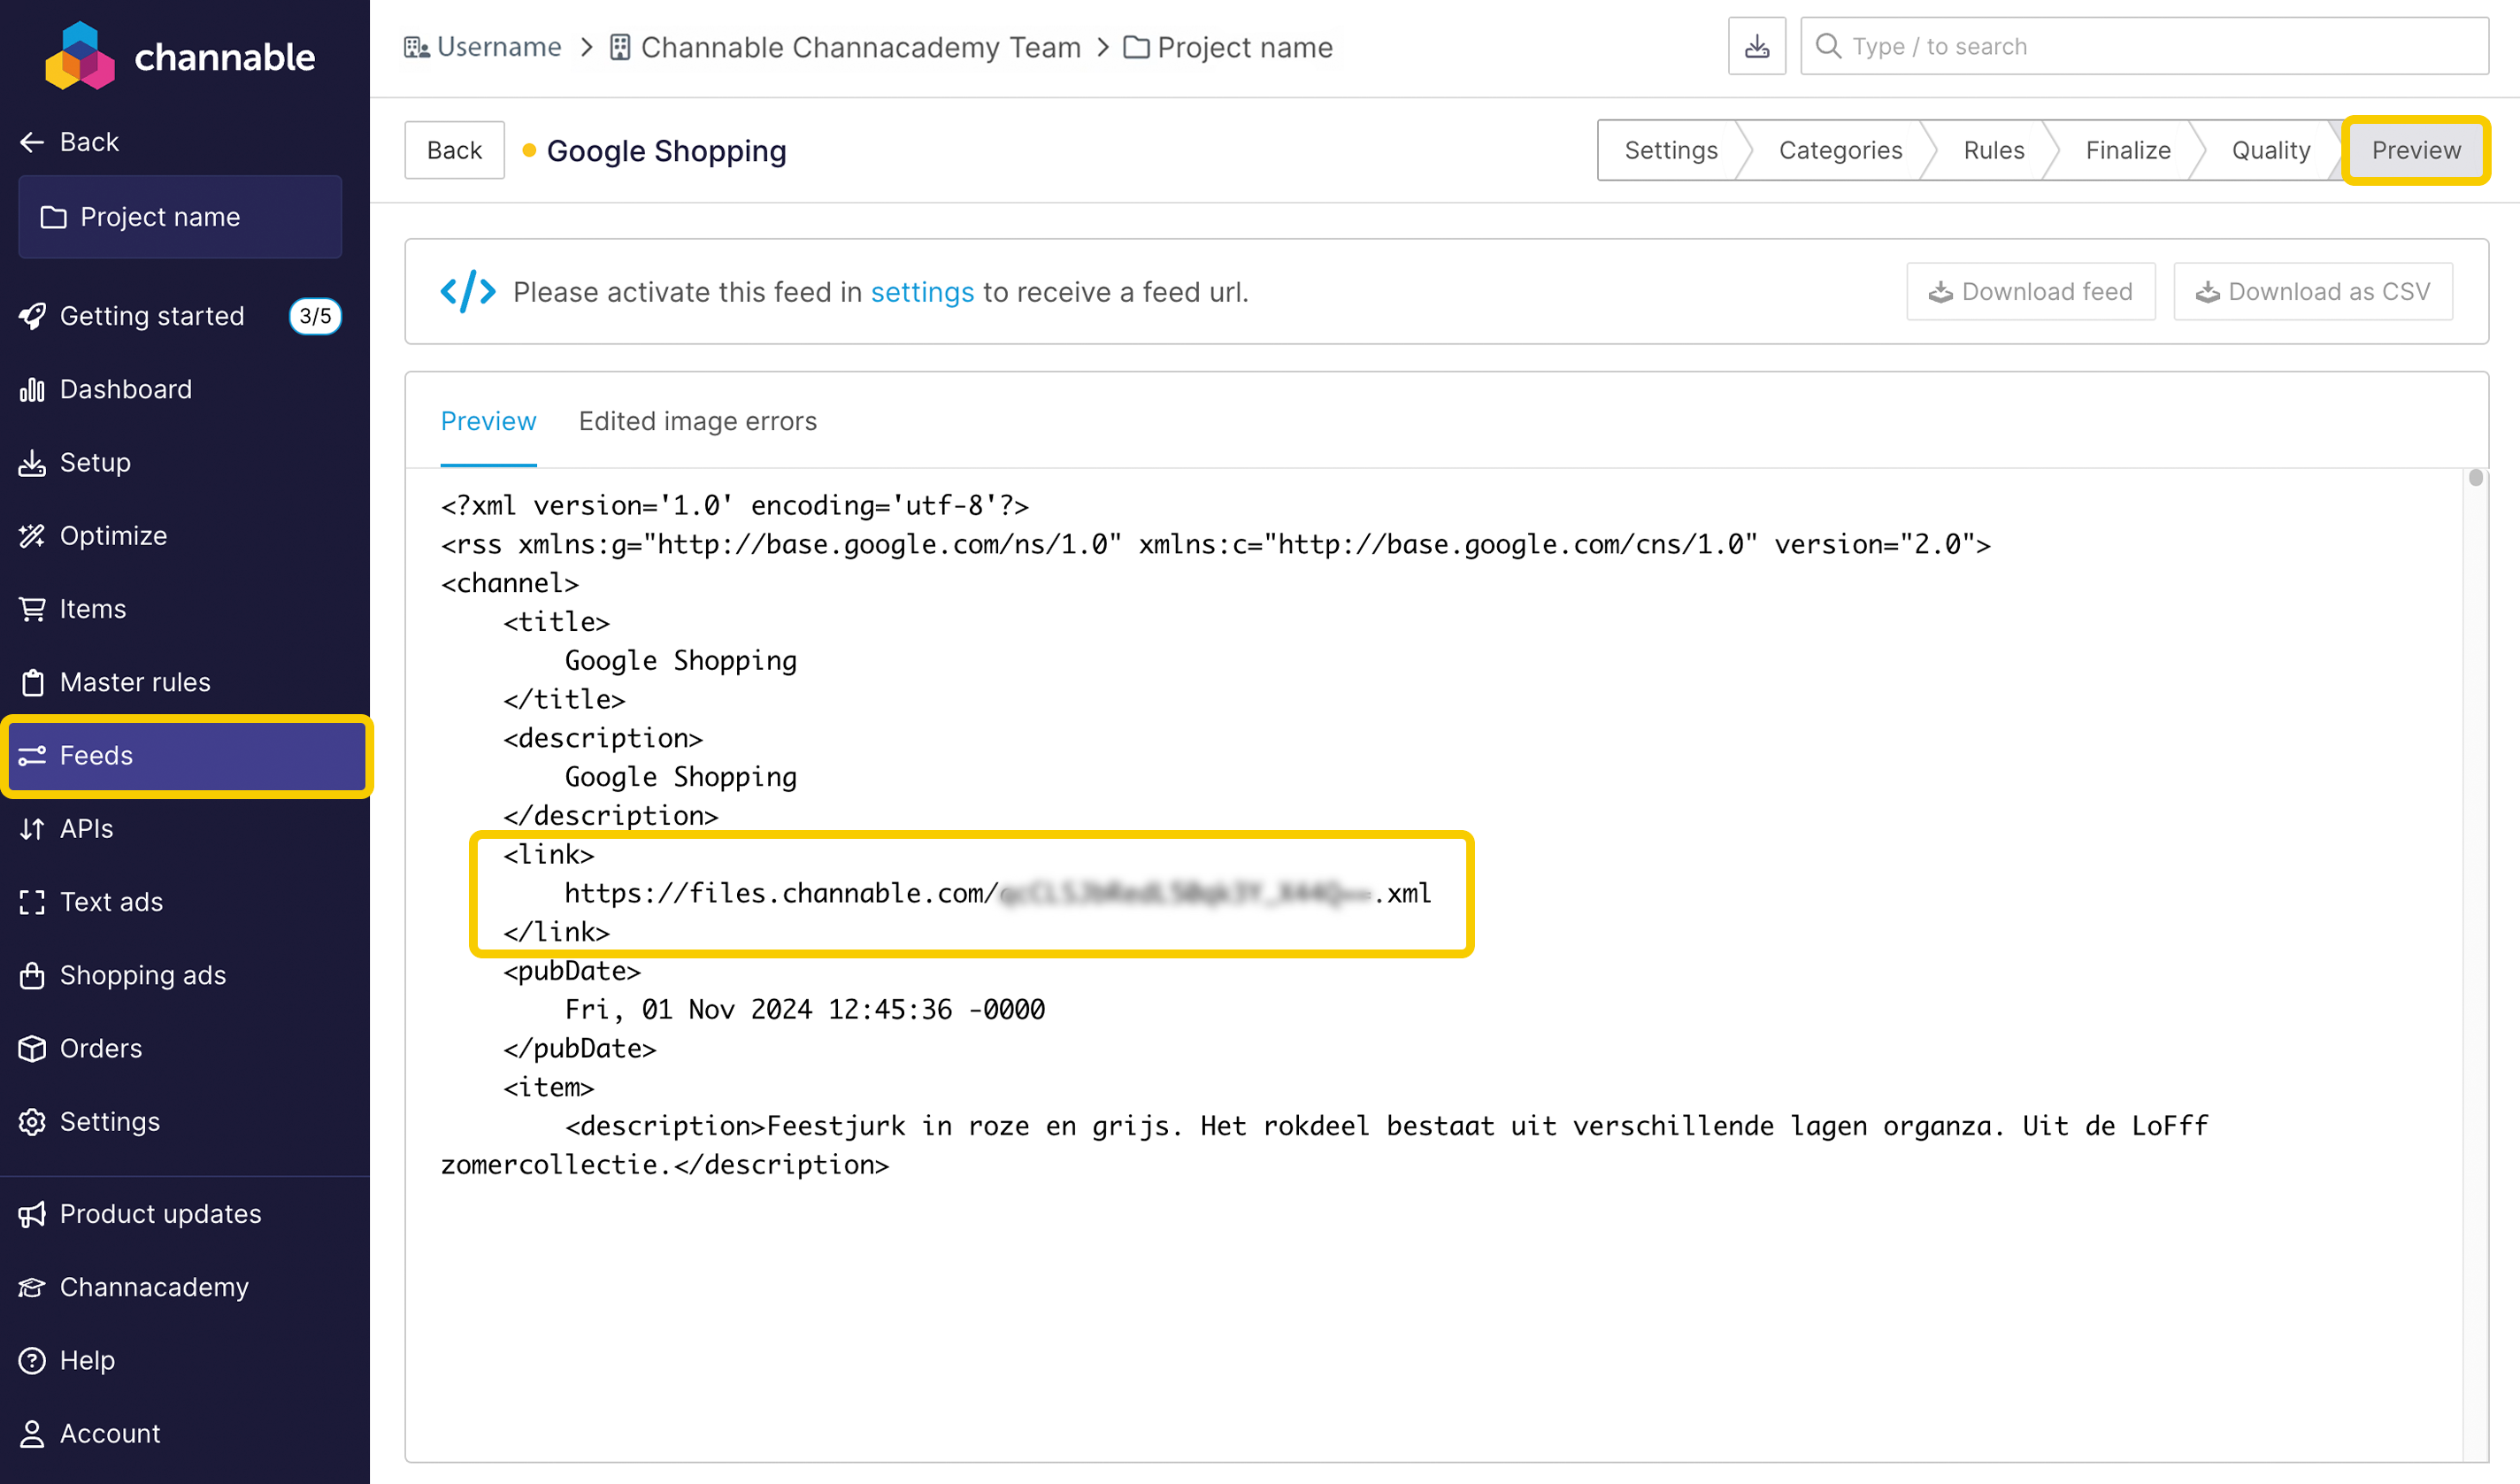Screen dimensions: 2520x1484
Task: Select Feeds in the sidebar
Action: coord(187,755)
